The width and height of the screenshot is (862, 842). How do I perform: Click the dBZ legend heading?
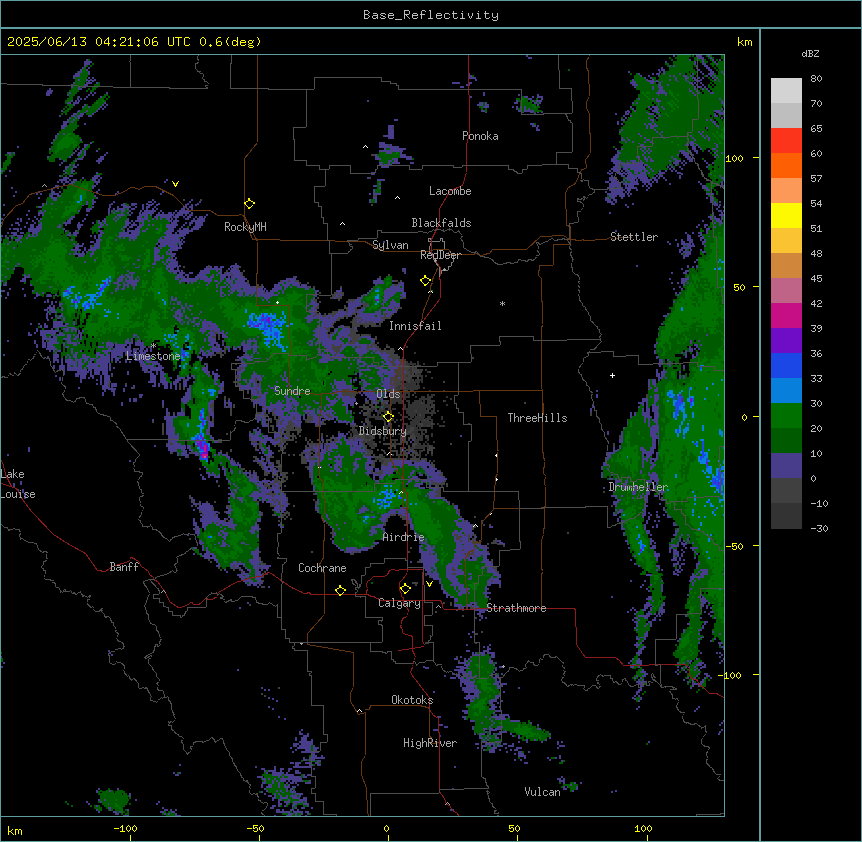pos(810,53)
